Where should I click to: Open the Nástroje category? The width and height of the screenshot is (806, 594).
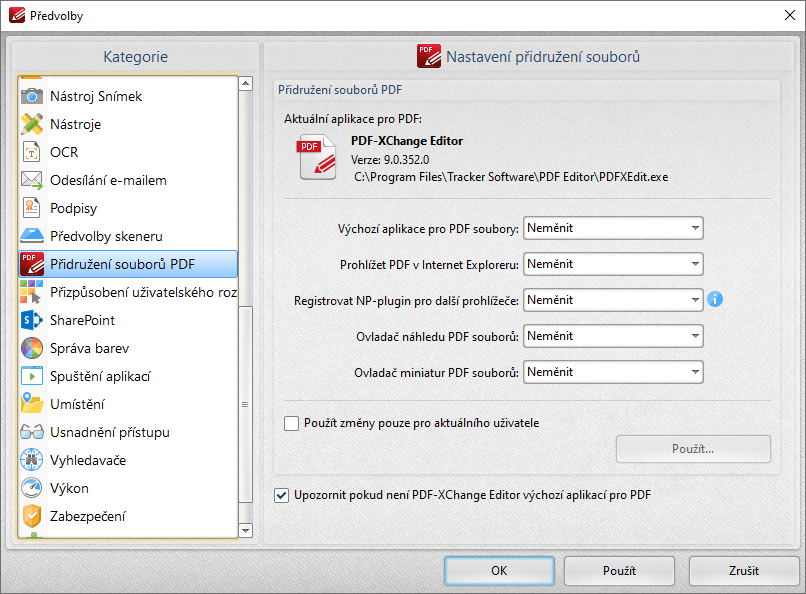(x=129, y=124)
